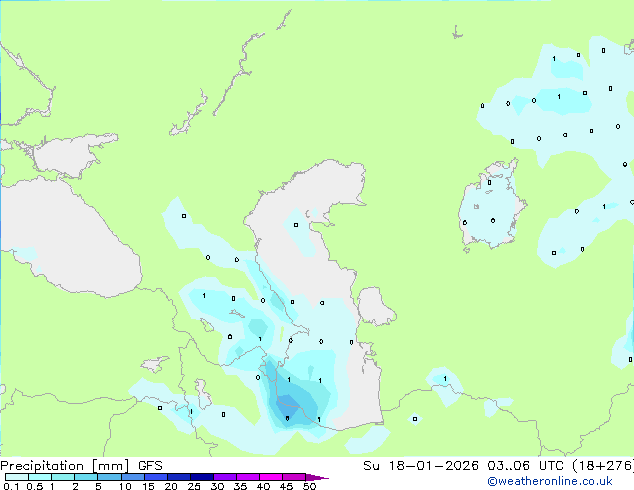Click the '45' legend scale label
Image resolution: width=634 pixels, height=490 pixels.
(286, 486)
